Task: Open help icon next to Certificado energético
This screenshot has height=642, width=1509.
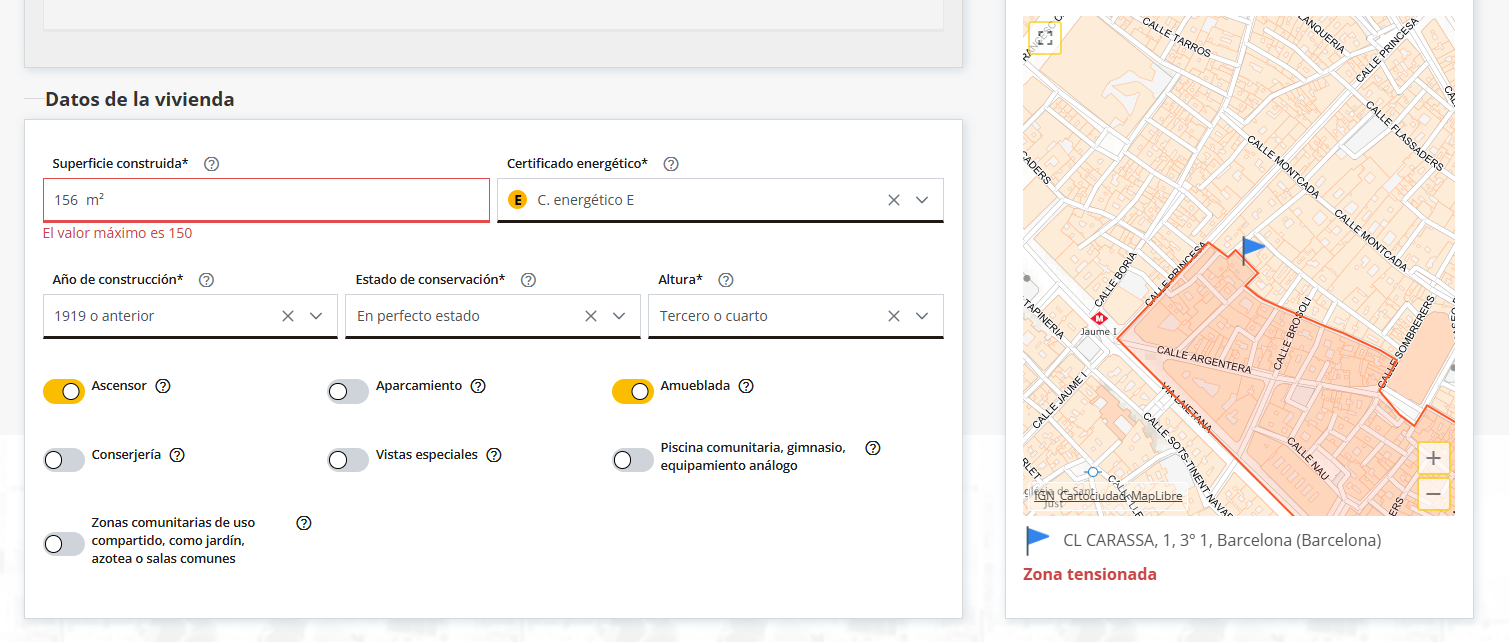Action: (x=671, y=164)
